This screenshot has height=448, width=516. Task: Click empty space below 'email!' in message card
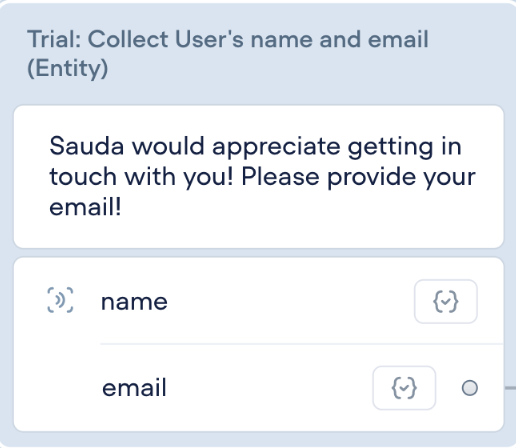coord(259,233)
